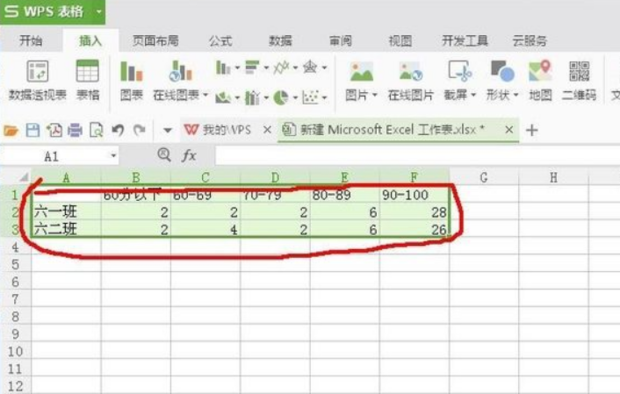Expand the 截屏 dropdown arrow

tap(473, 95)
